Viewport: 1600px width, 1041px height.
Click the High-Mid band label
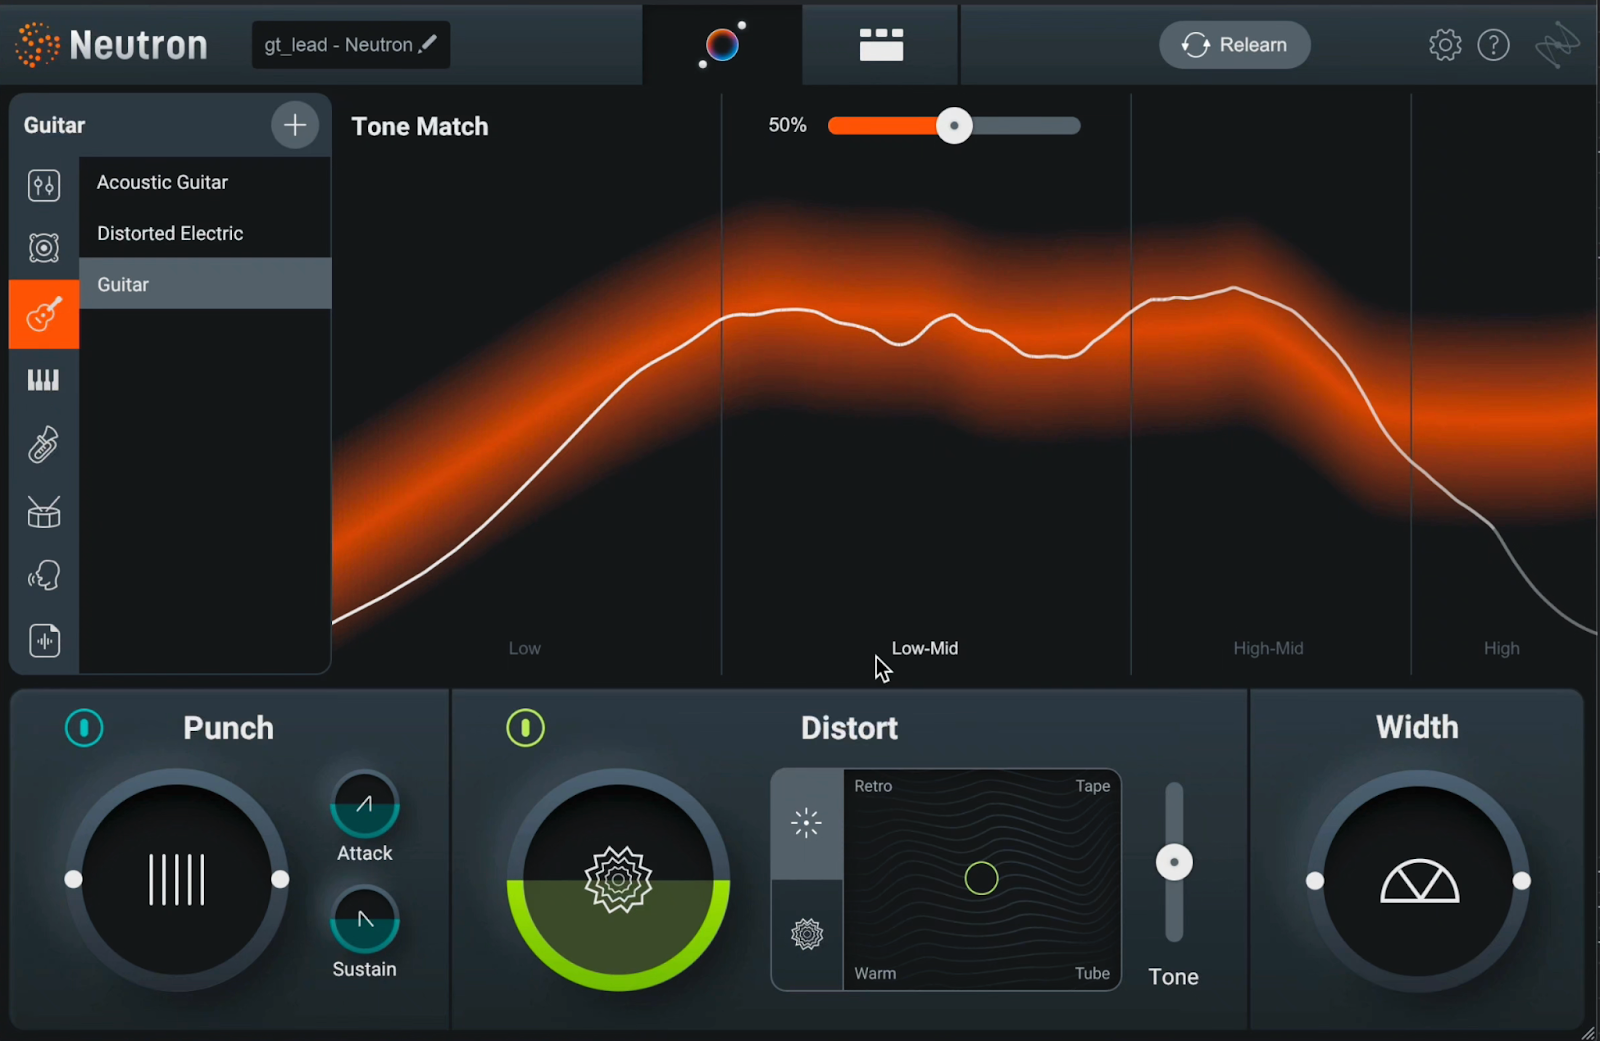click(1268, 648)
